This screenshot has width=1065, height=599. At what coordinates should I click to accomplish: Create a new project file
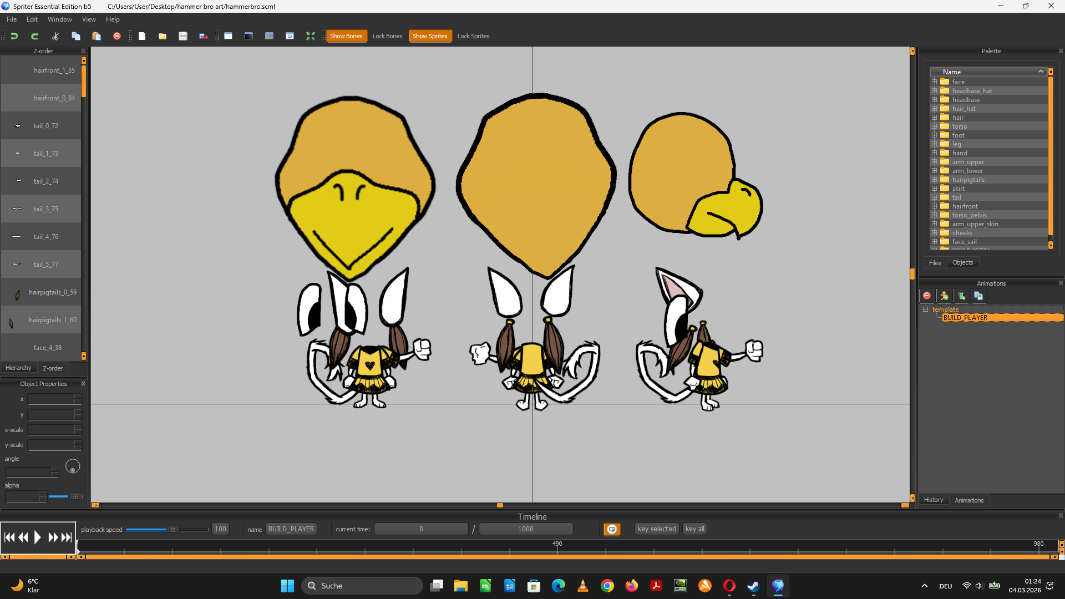point(142,36)
